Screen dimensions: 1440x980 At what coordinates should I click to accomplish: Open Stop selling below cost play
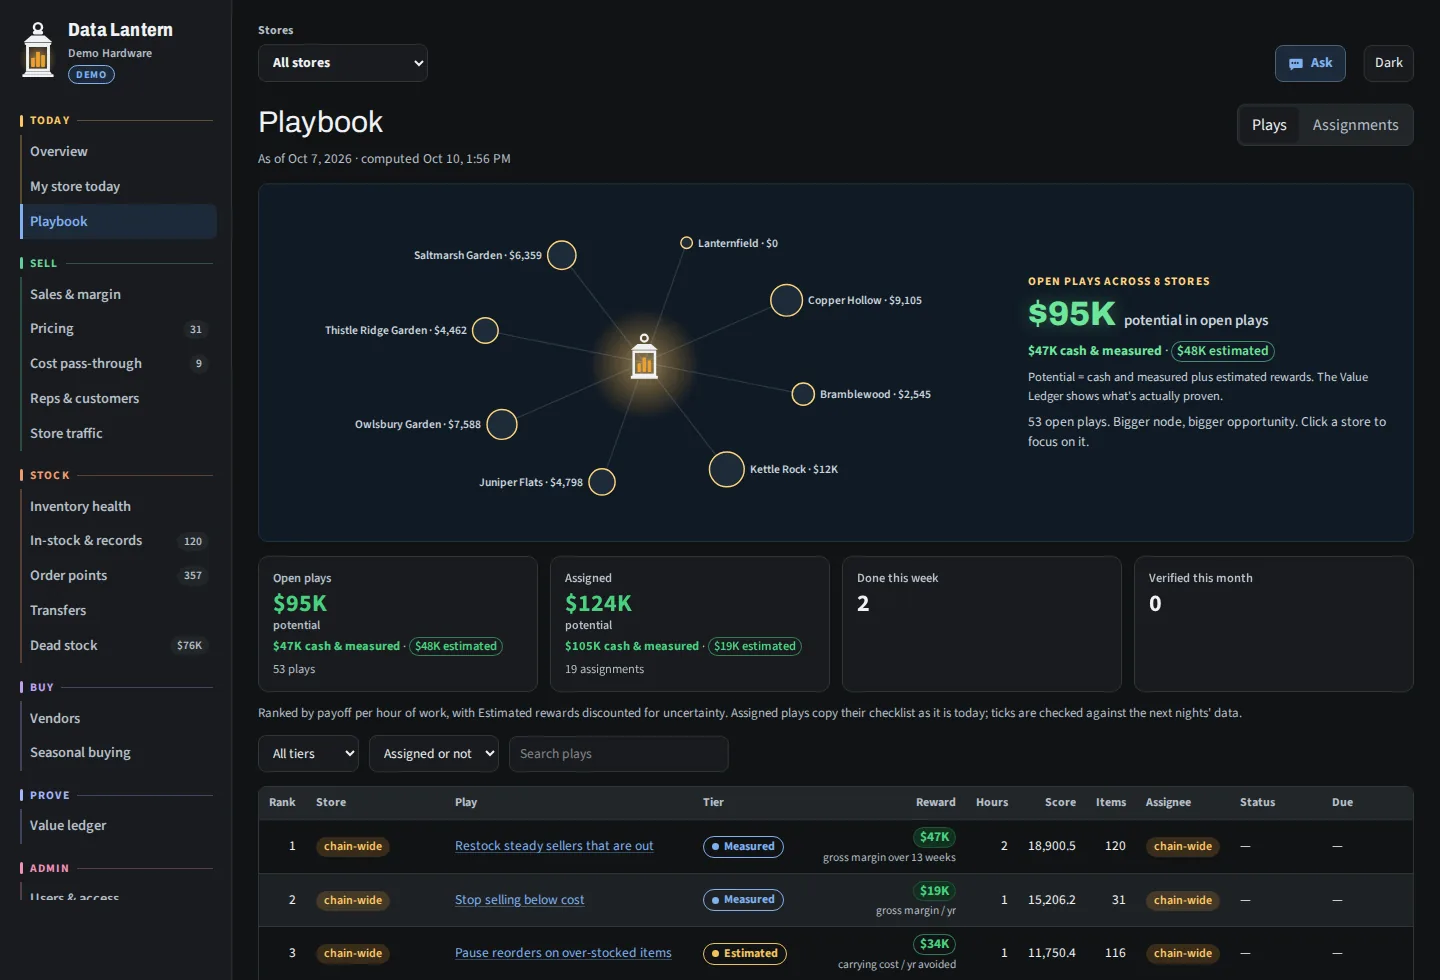coord(519,900)
